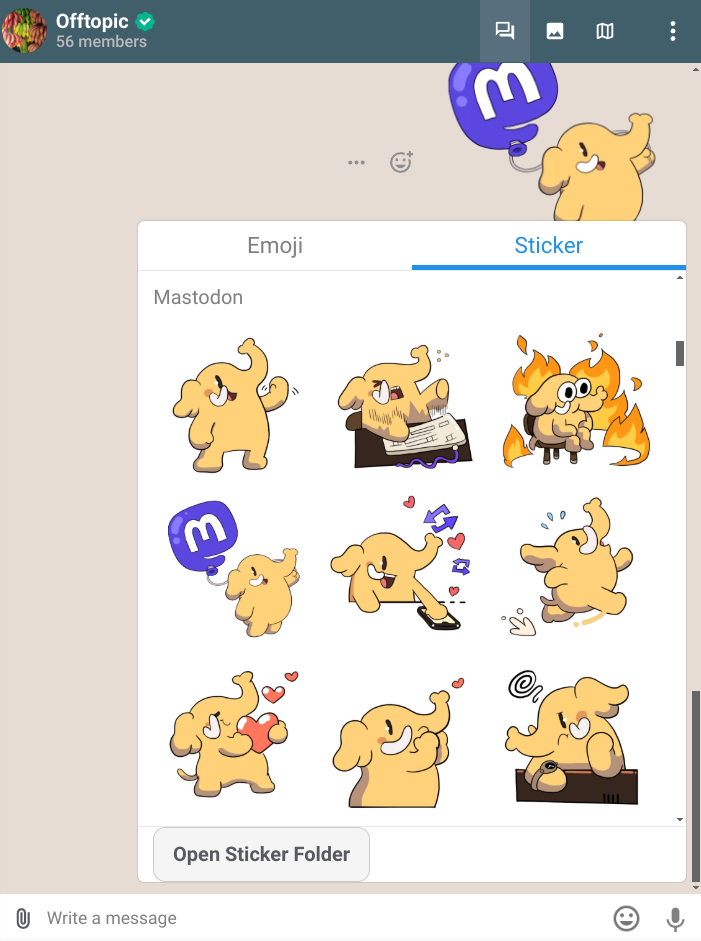Click the sent Mastodon balloon sticker message

point(552,142)
